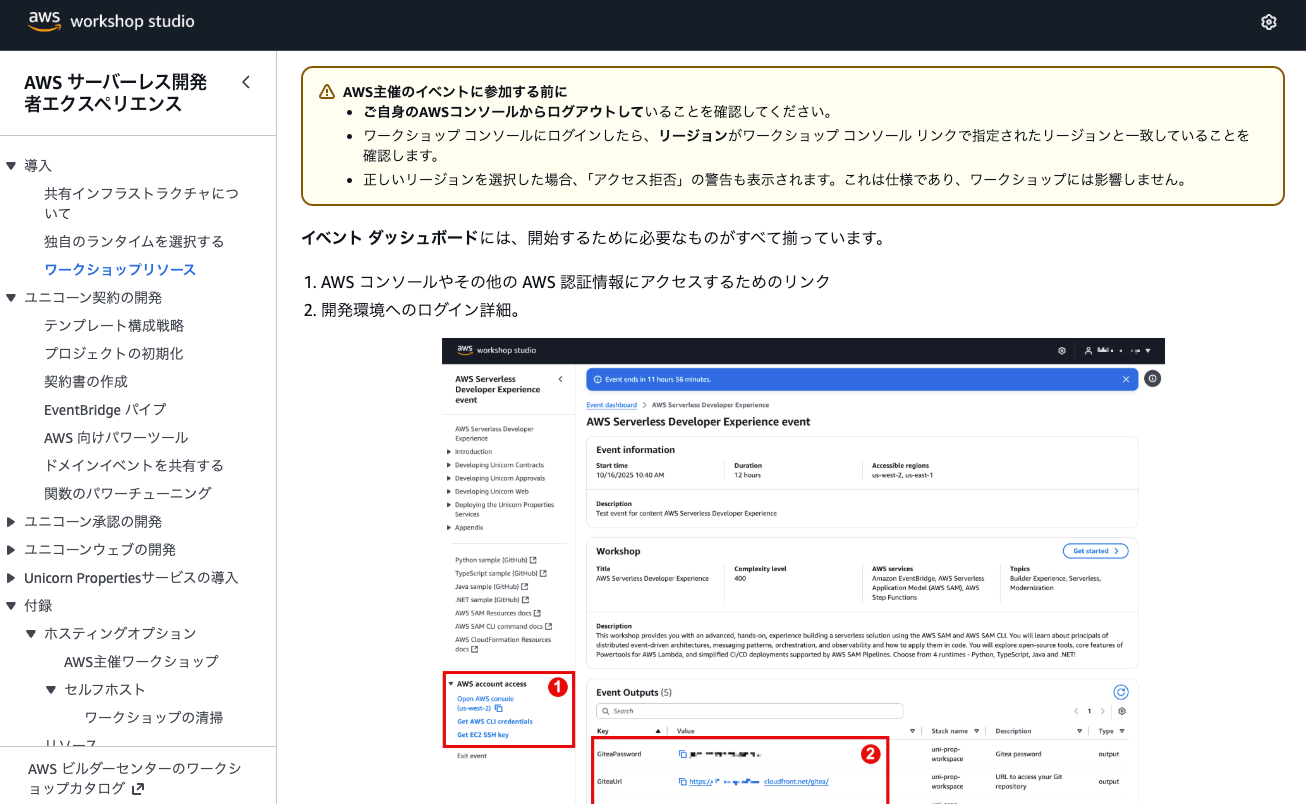Open the AWS主催ワークショップ page
The width and height of the screenshot is (1306, 804).
tap(141, 662)
